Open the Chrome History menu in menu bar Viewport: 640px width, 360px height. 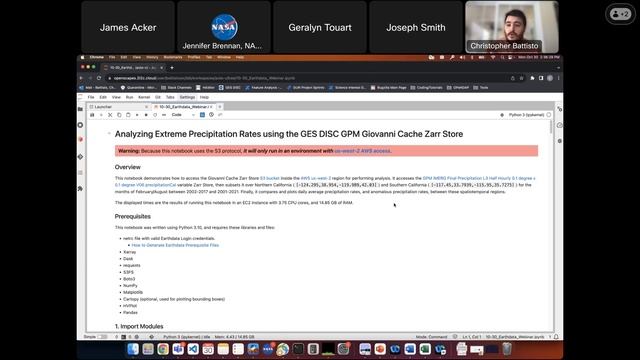pyautogui.click(x=152, y=57)
